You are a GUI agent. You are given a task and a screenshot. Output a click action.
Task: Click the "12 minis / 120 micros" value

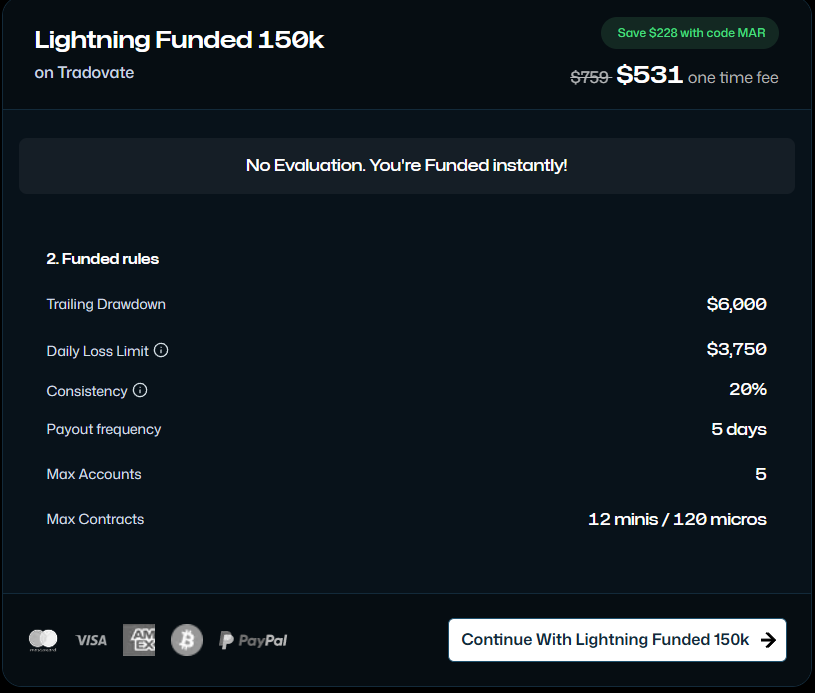pyautogui.click(x=677, y=519)
